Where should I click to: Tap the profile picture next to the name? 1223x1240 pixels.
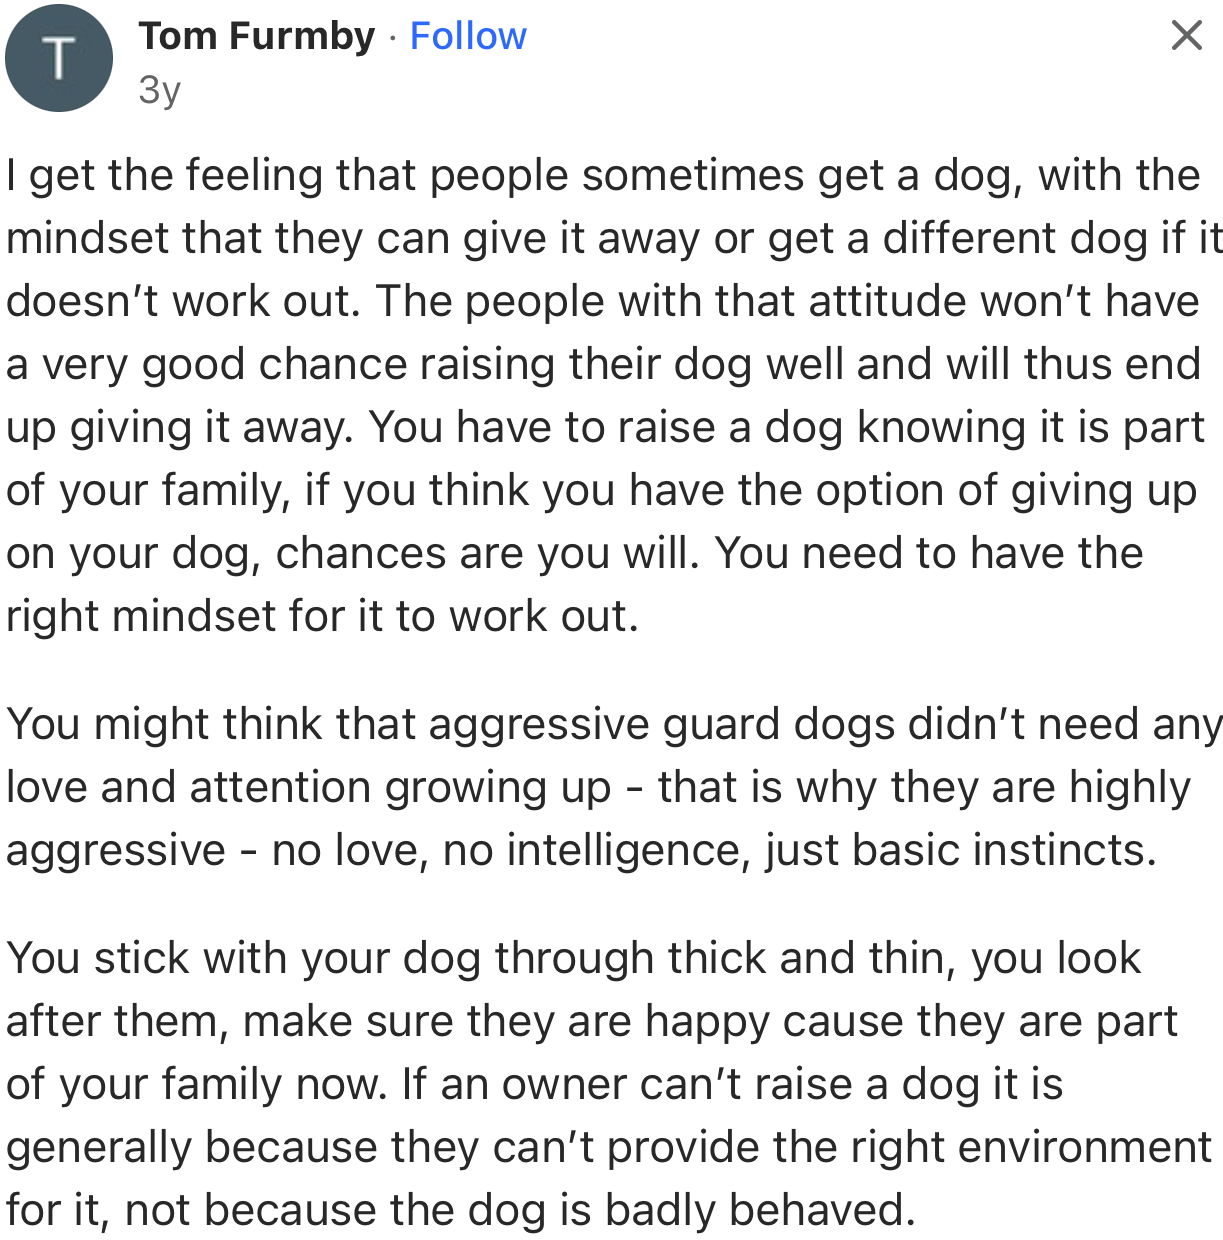58,58
